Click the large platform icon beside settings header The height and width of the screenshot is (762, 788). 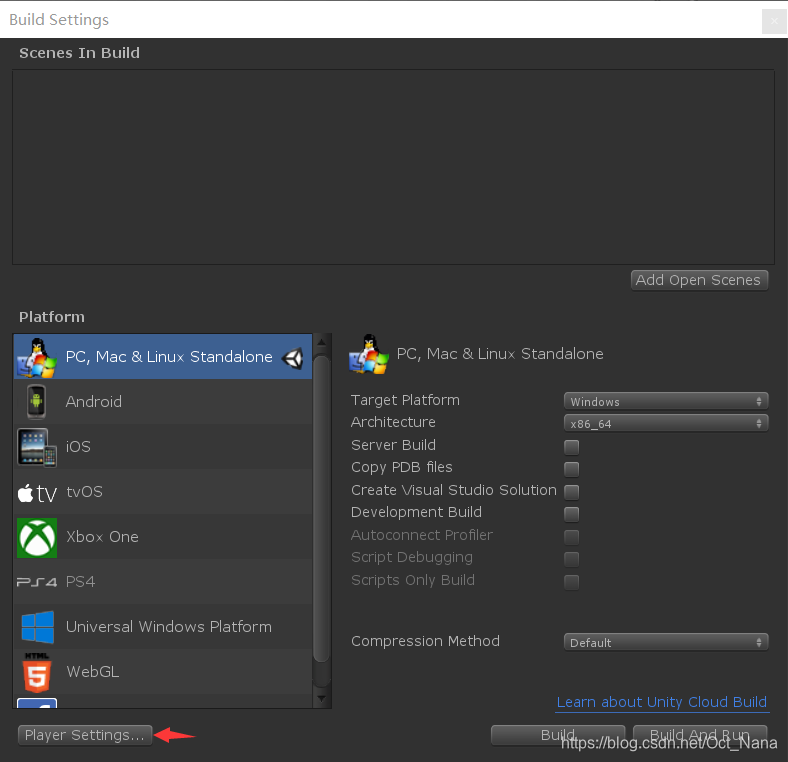click(369, 354)
